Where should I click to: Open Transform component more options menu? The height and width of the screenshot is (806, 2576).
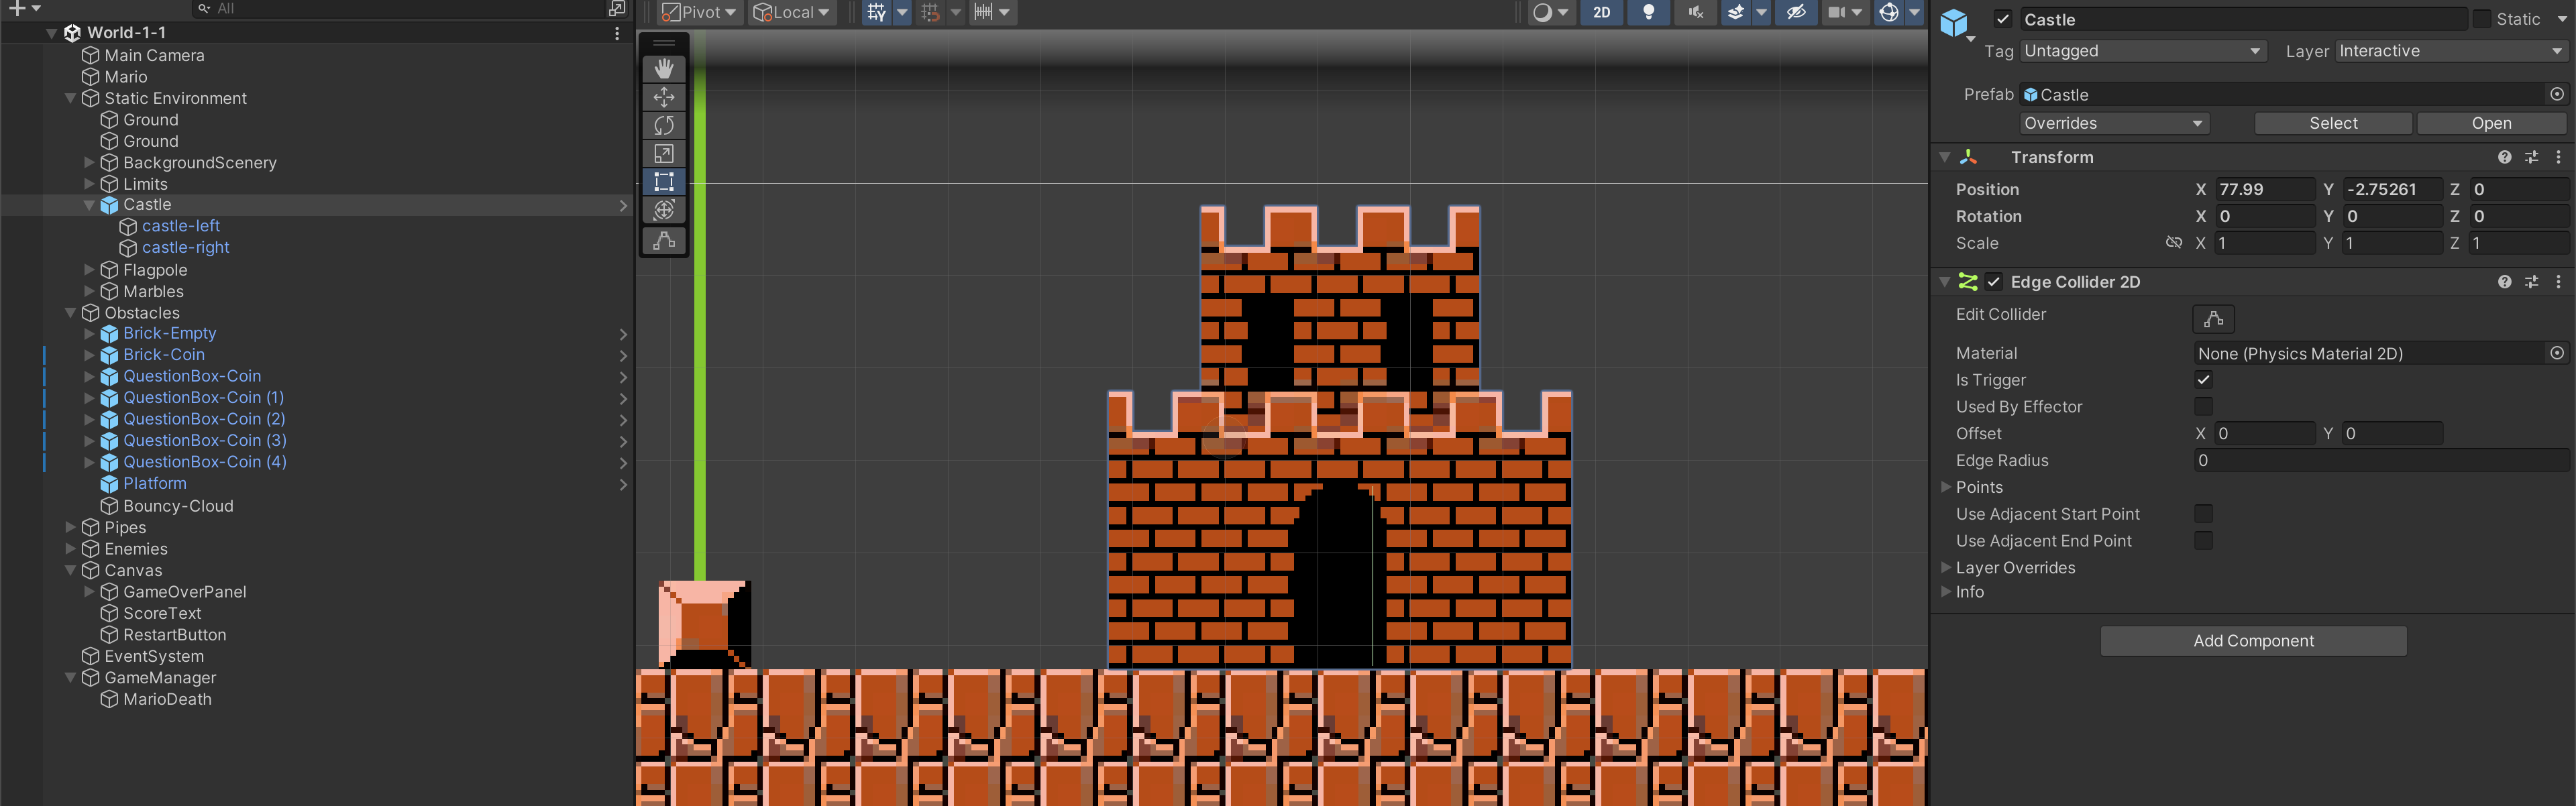pos(2558,157)
